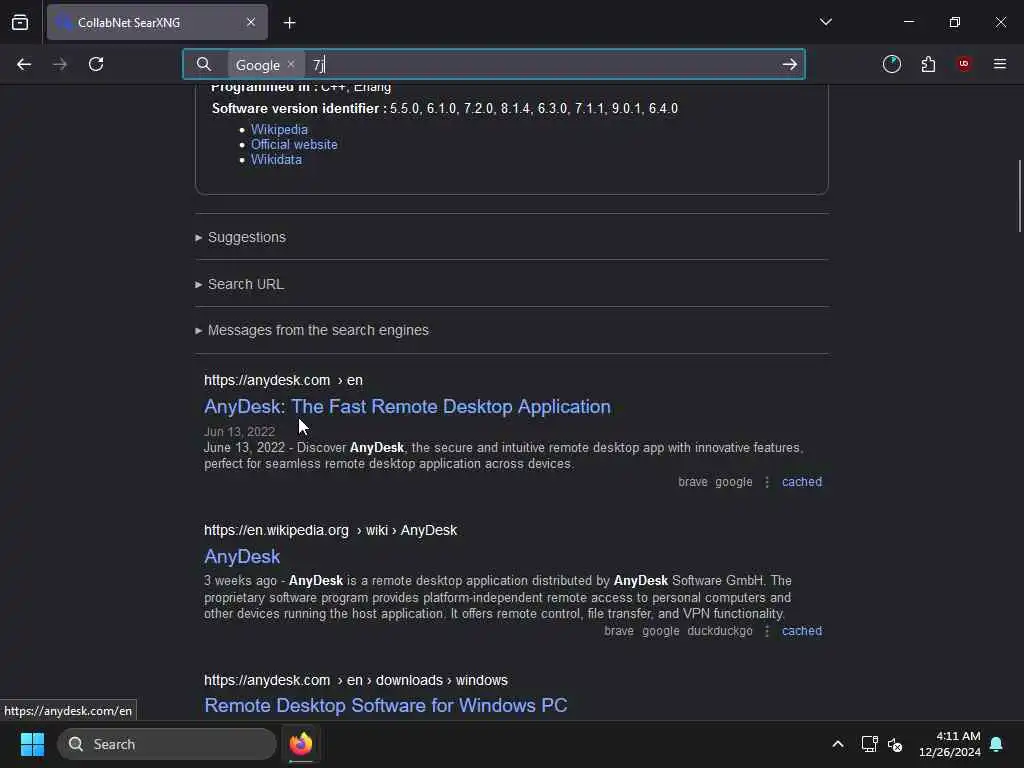The width and height of the screenshot is (1024, 768).
Task: Close the CollabNet SearXNG tab
Action: click(x=251, y=22)
